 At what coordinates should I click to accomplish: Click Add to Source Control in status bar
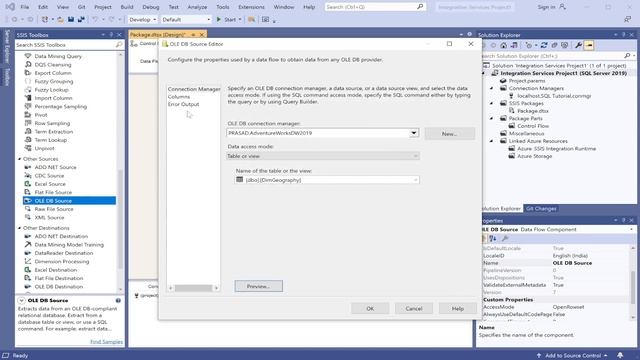pyautogui.click(x=573, y=356)
